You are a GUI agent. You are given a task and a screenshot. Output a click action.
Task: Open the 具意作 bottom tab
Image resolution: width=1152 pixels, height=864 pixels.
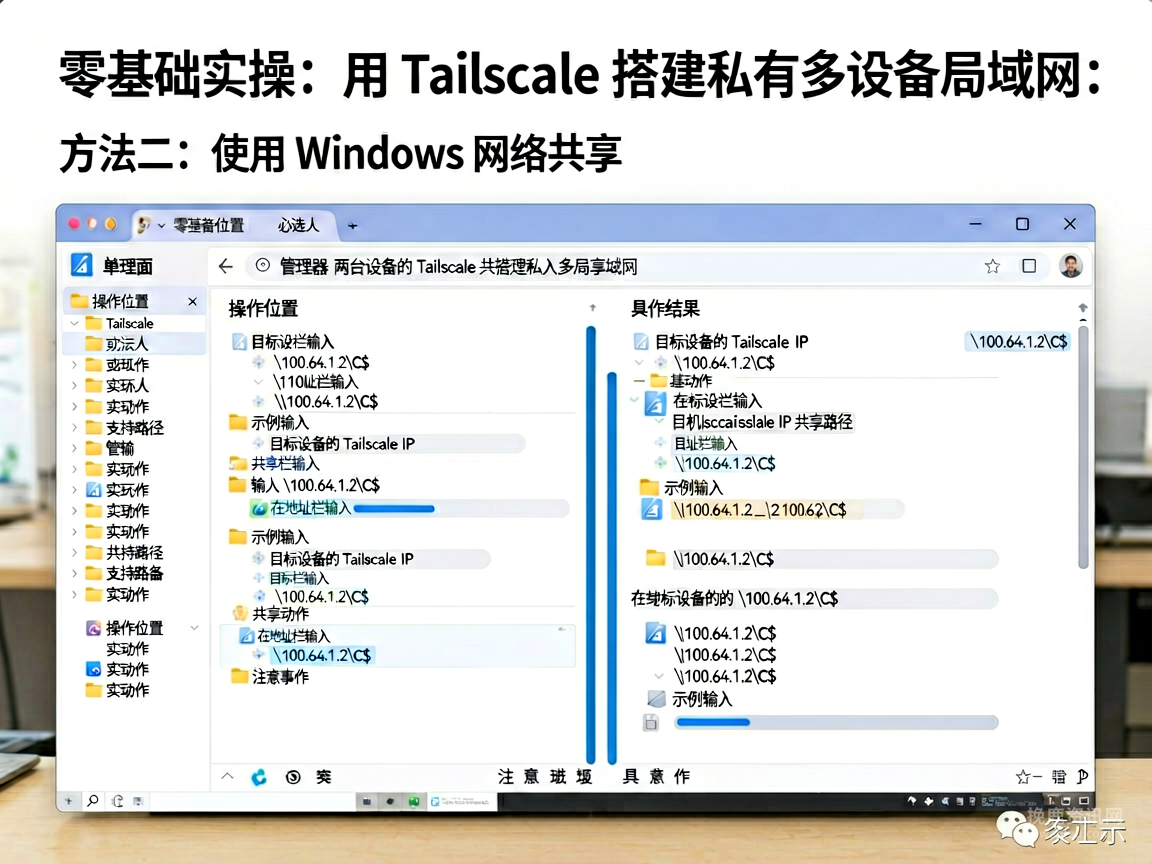pos(656,777)
